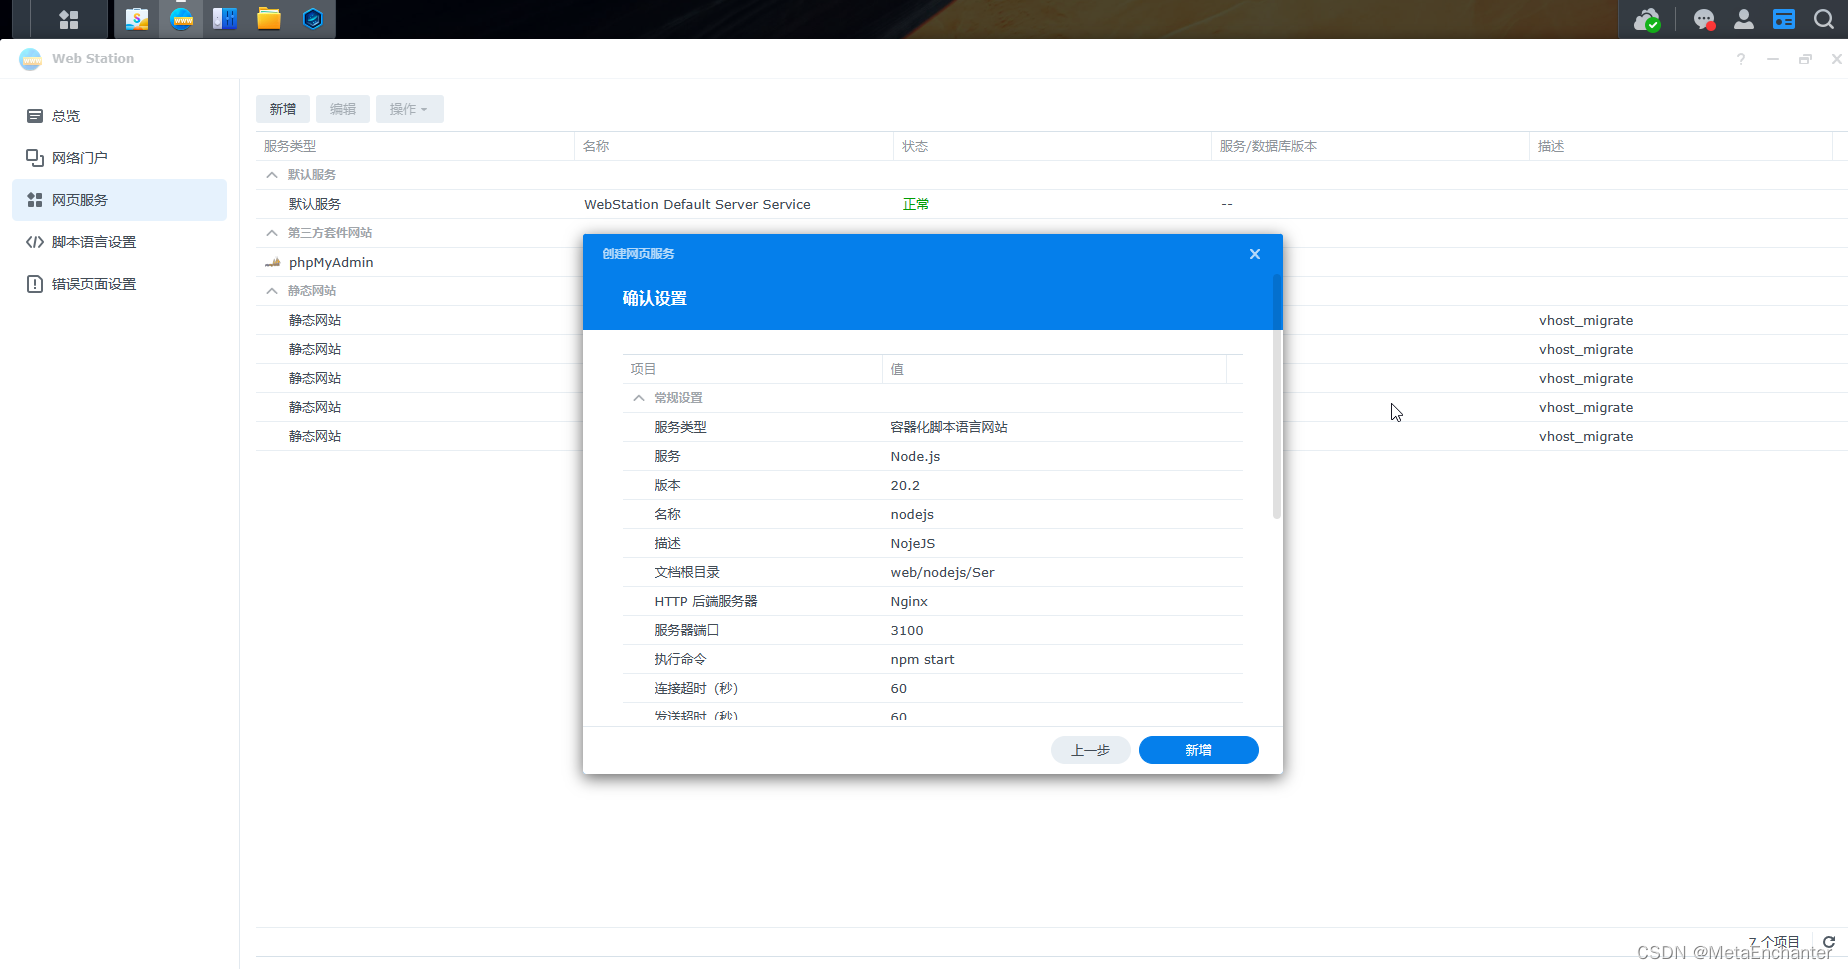Screen dimensions: 1848x969
Task: Open the 操作 dropdown menu
Action: (409, 109)
